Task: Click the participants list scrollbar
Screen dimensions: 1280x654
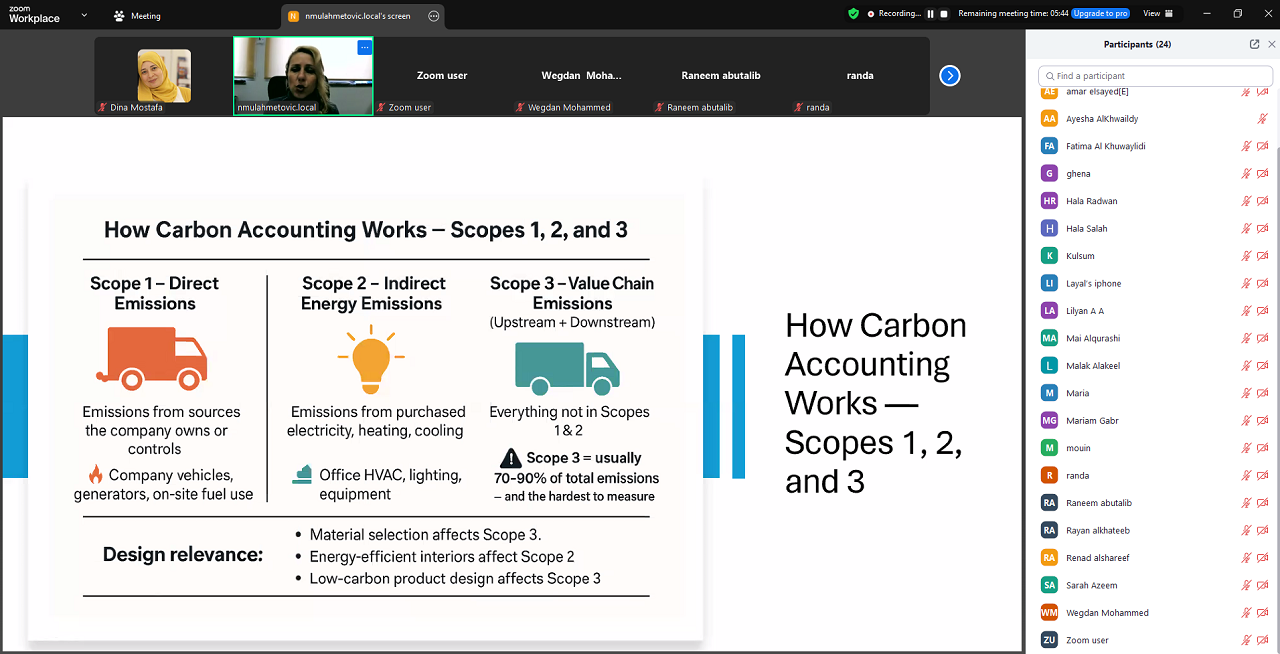Action: click(x=1276, y=300)
